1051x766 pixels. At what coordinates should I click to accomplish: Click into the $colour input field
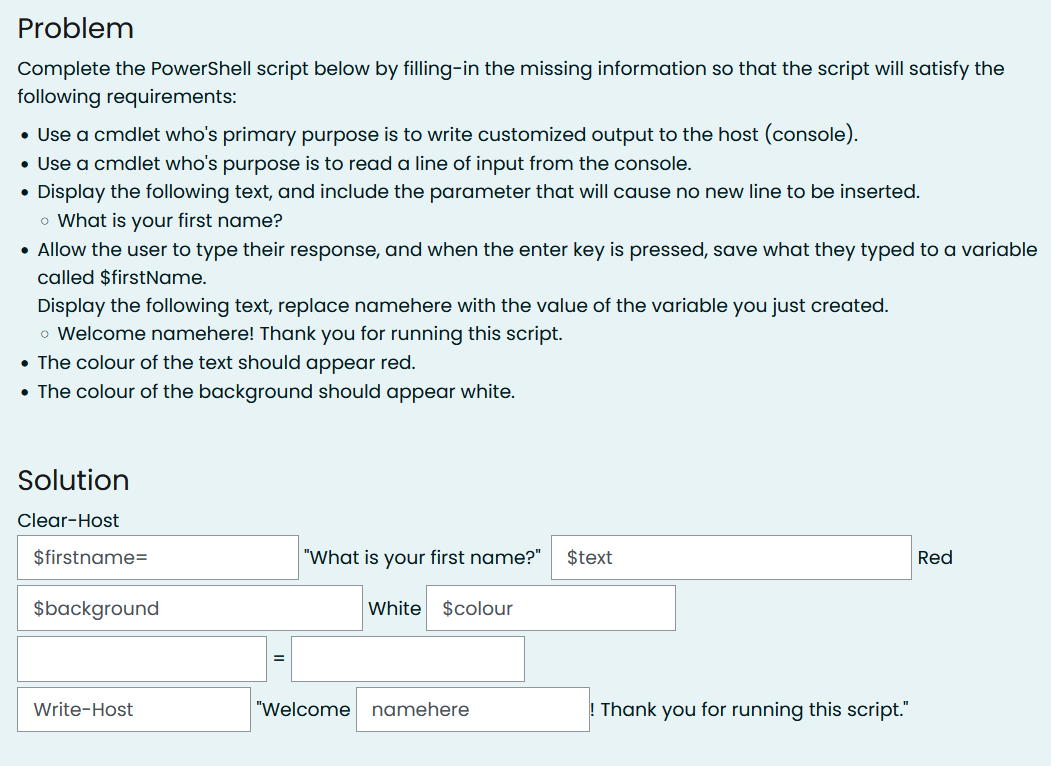click(551, 609)
